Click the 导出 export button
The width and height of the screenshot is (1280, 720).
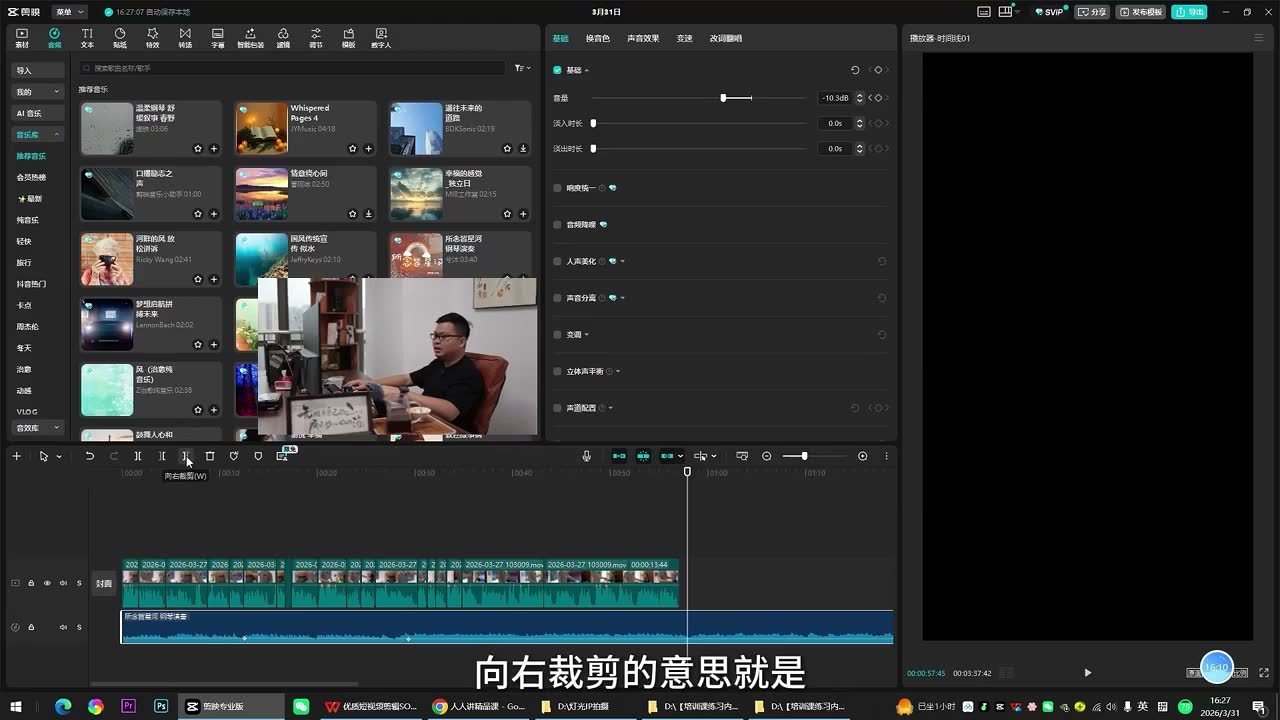(x=1190, y=12)
